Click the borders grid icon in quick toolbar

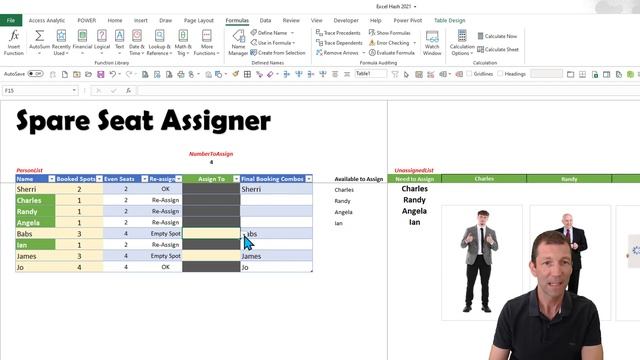(247, 74)
